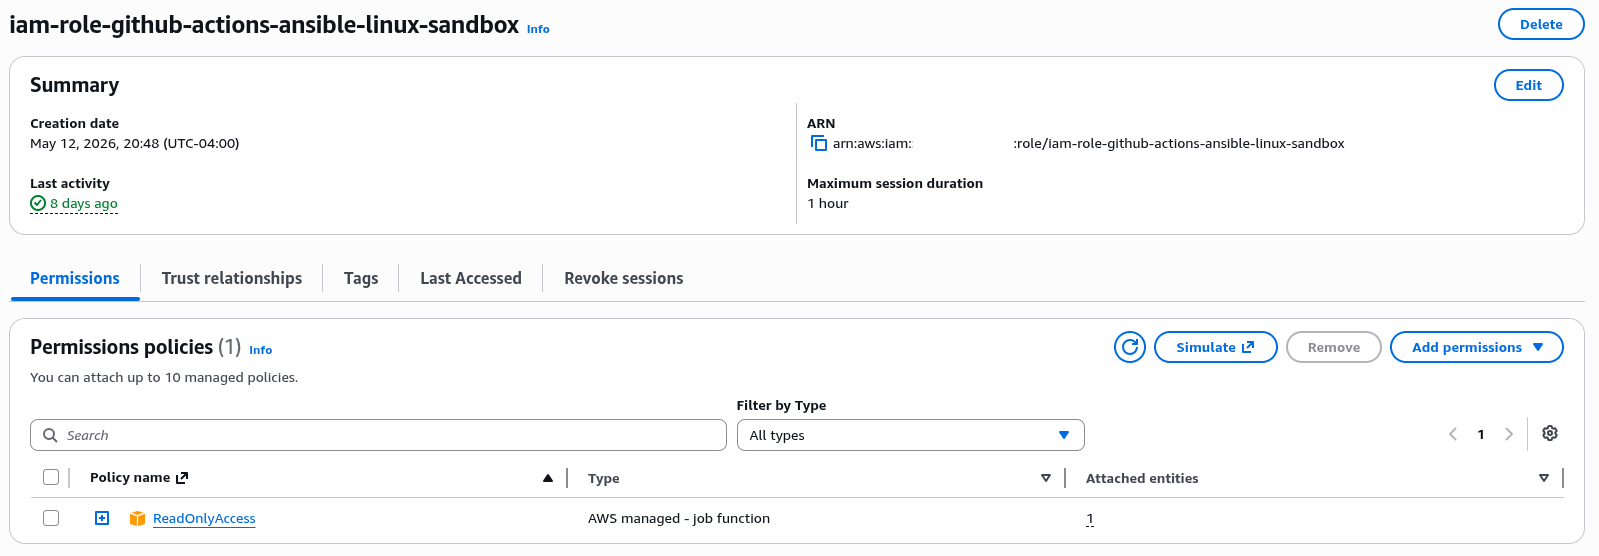This screenshot has width=1599, height=556.
Task: Switch to the Permissions tab
Action: pyautogui.click(x=75, y=278)
